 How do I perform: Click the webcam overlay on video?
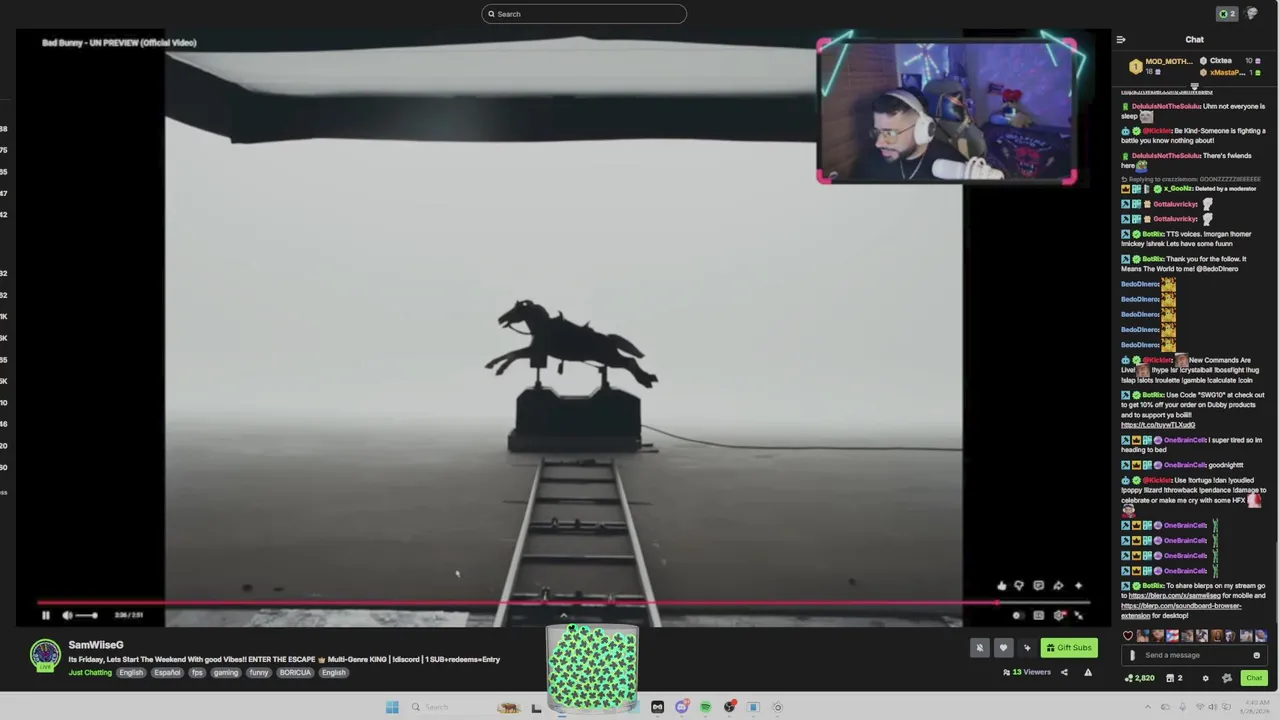click(x=947, y=110)
